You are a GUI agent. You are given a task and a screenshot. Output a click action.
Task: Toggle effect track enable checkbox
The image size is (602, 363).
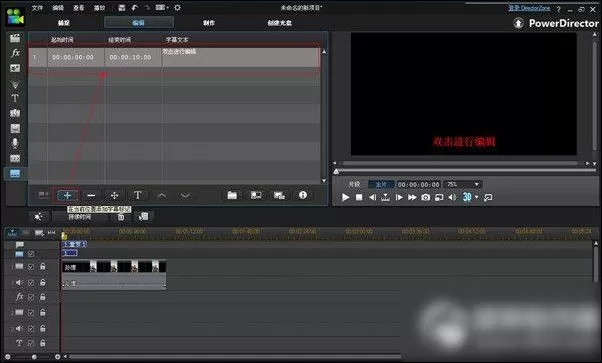tap(31, 297)
